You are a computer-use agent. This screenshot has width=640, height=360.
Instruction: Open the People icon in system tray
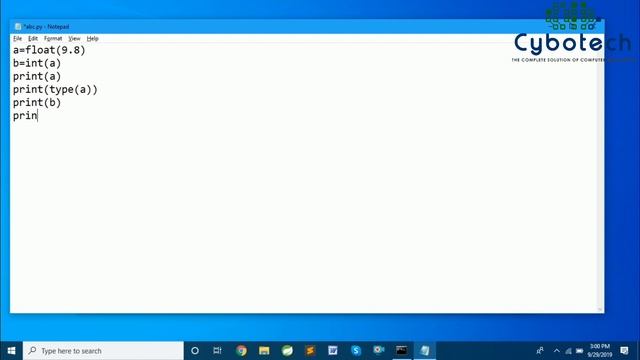point(540,351)
